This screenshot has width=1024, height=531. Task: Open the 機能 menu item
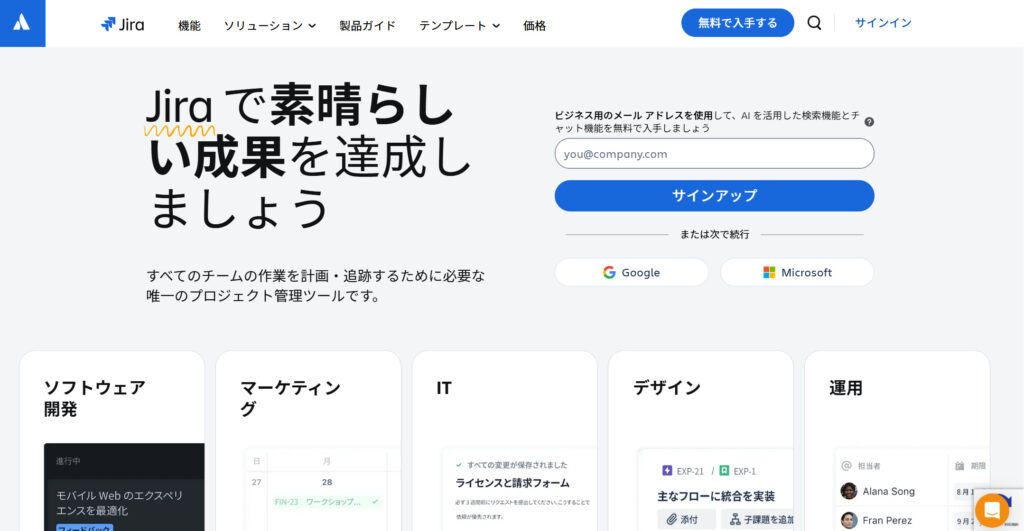[x=189, y=26]
